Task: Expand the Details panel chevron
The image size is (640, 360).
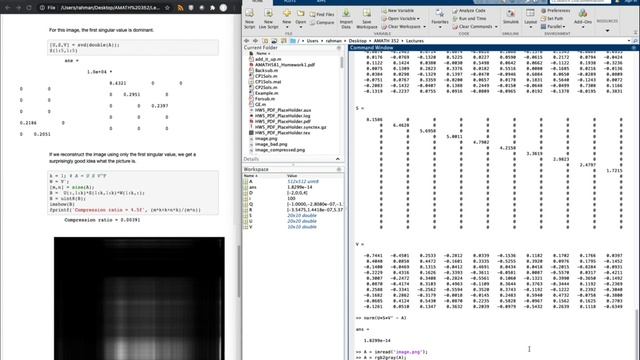Action: tap(338, 159)
